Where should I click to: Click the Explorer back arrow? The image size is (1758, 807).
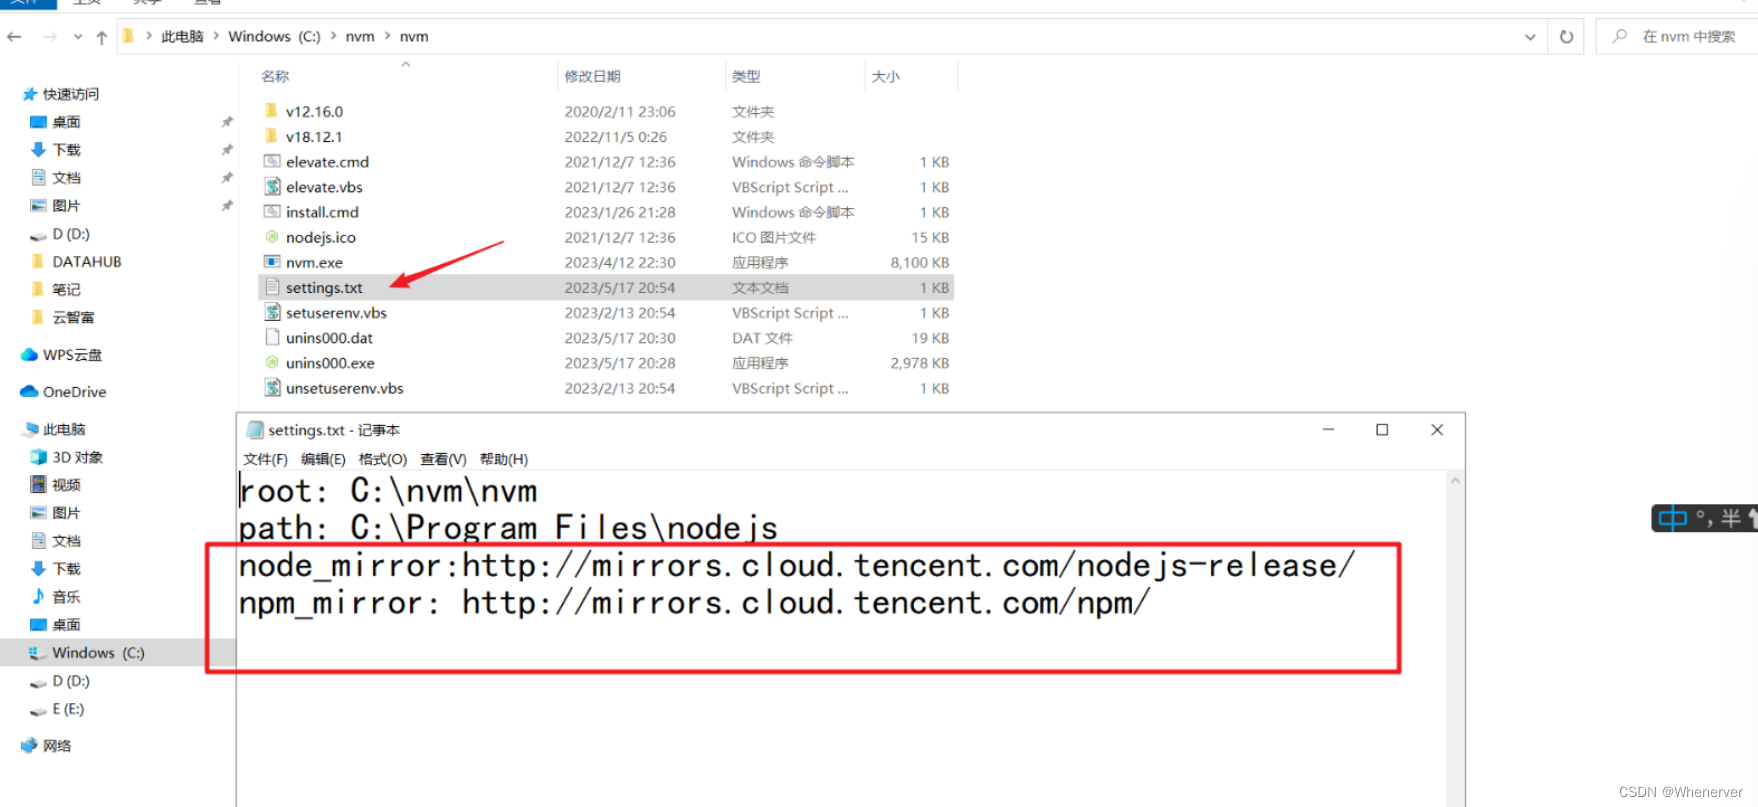(14, 37)
